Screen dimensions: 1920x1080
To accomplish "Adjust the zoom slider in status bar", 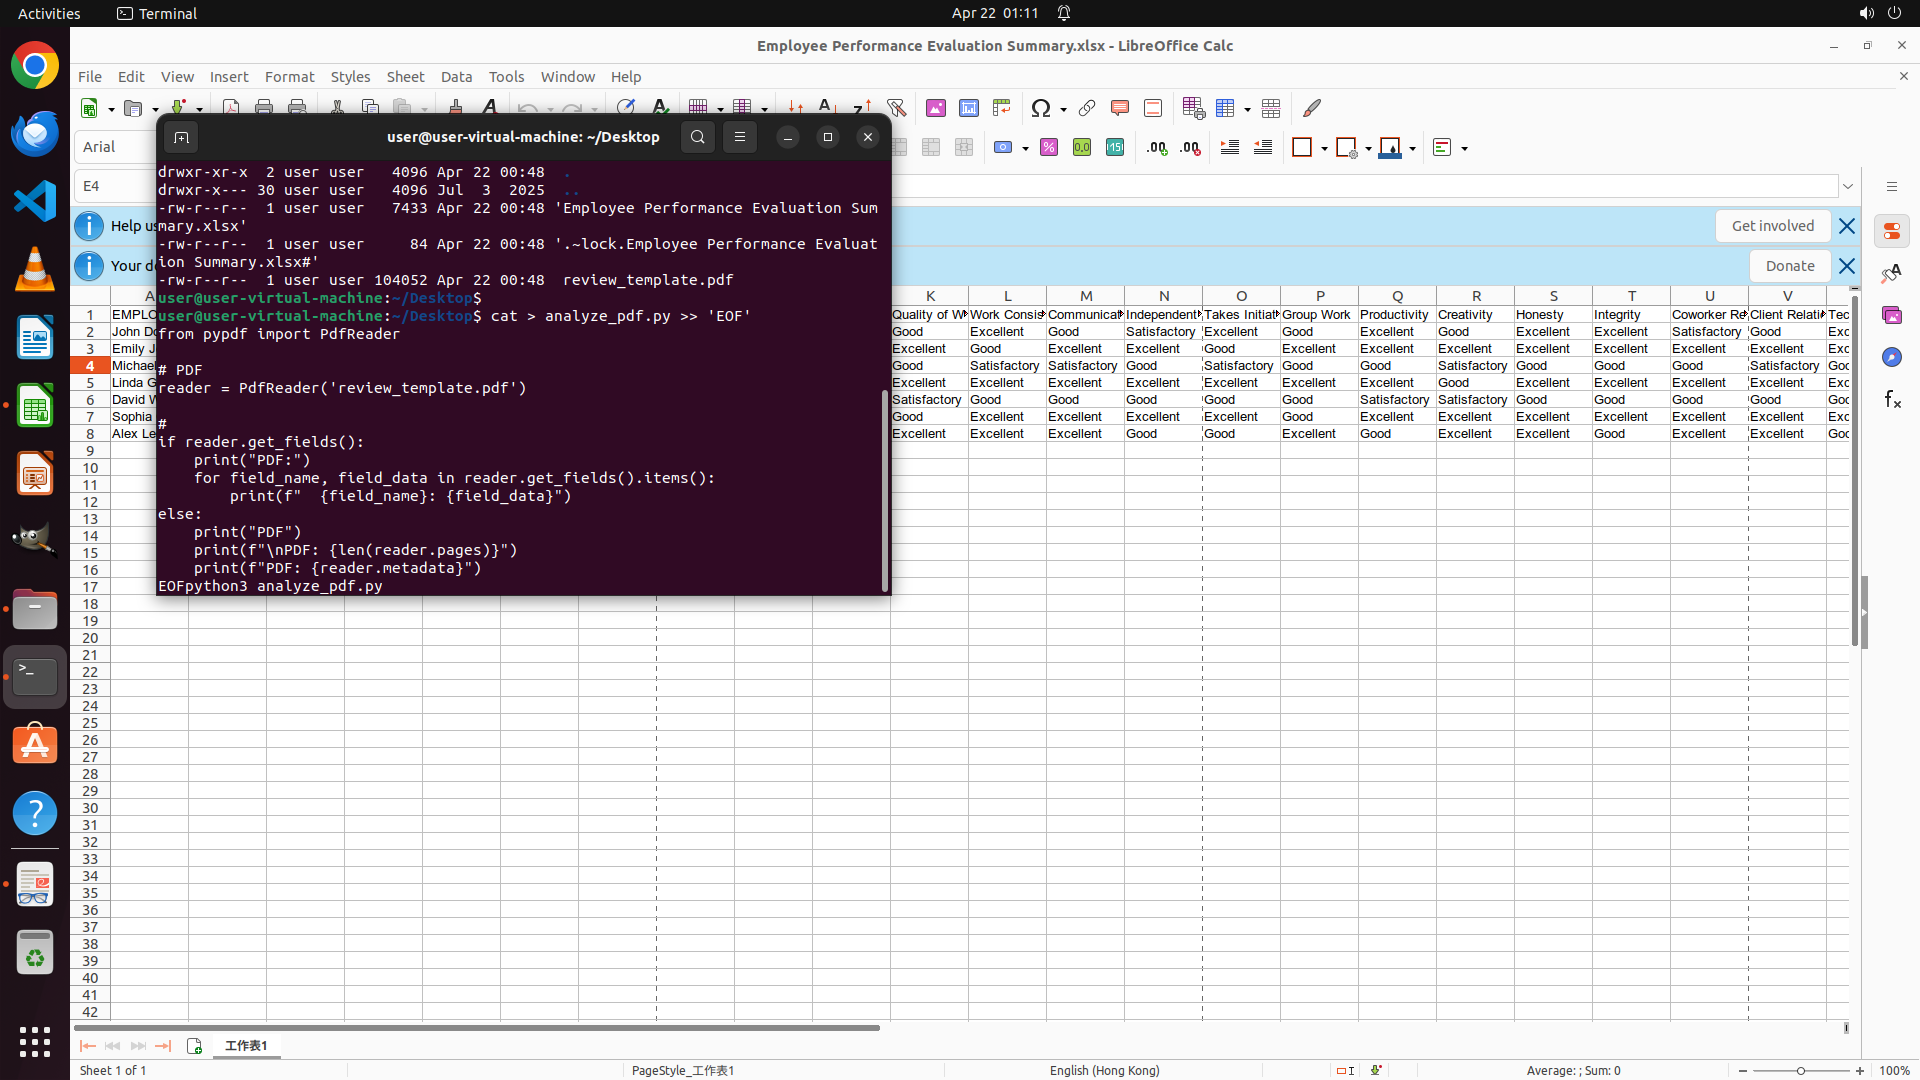I will click(x=1800, y=1070).
